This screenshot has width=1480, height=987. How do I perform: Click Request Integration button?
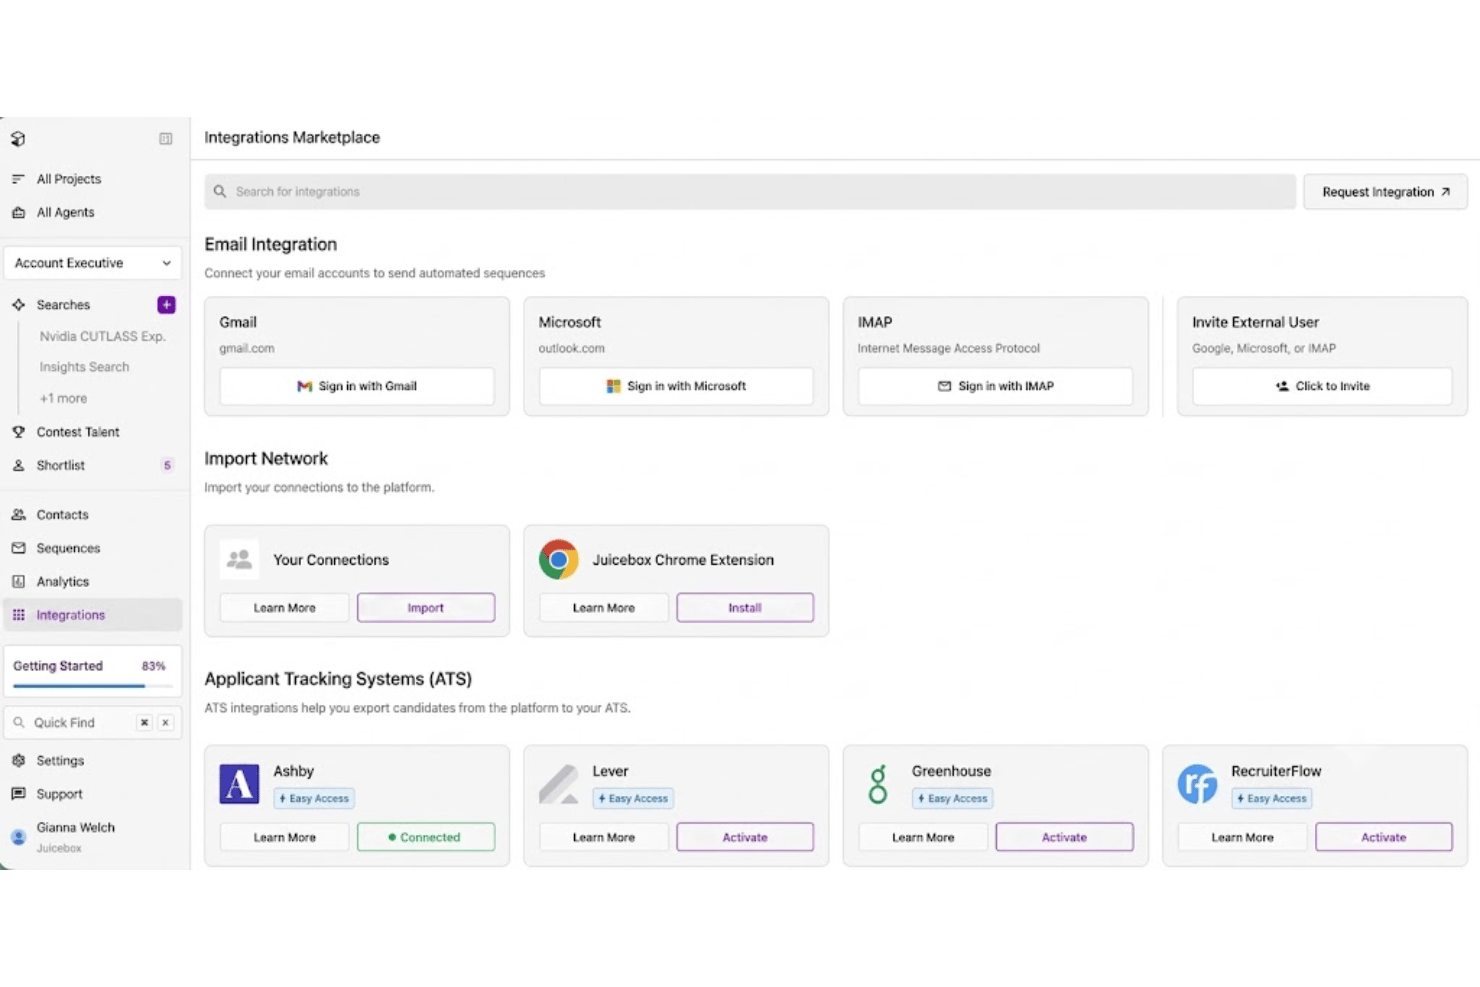tap(1385, 192)
